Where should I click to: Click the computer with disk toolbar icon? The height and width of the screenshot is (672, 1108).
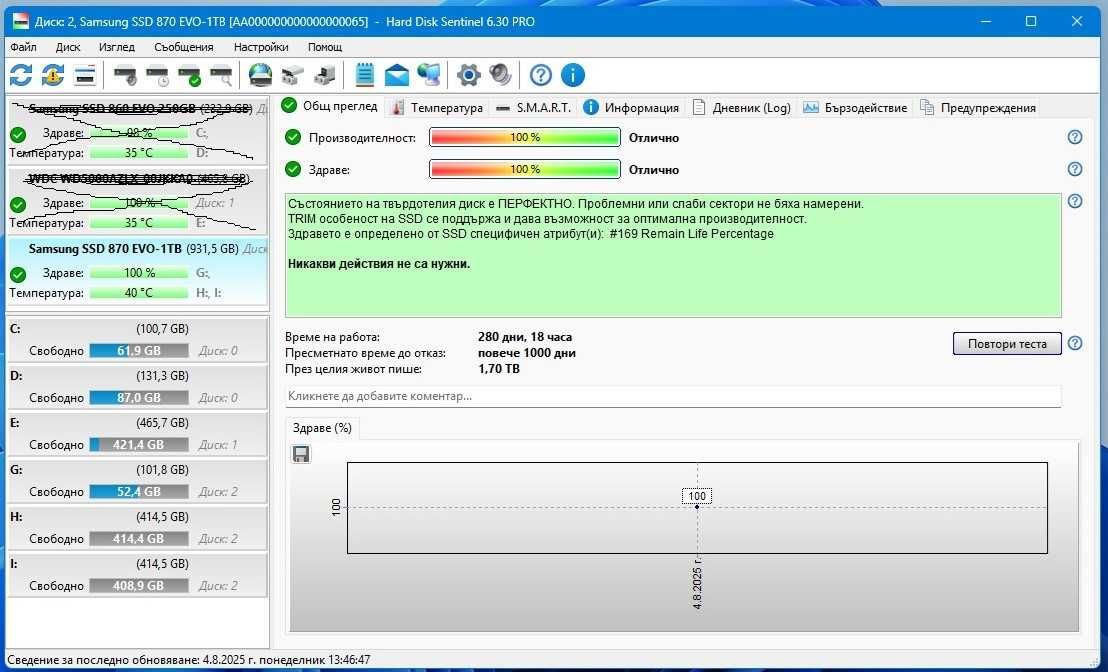pyautogui.click(x=324, y=75)
